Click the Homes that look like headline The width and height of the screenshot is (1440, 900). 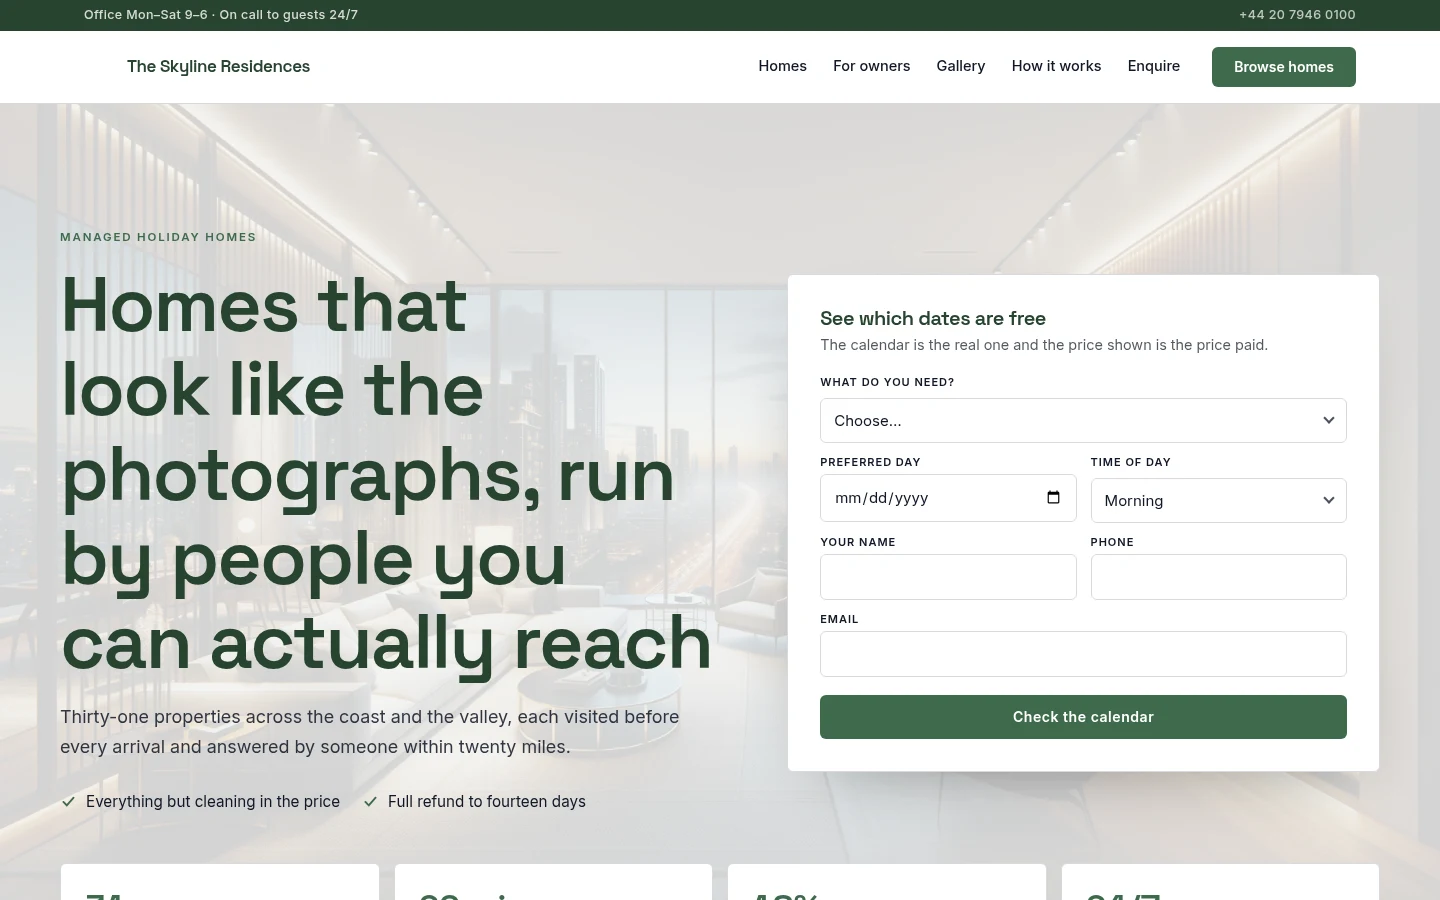386,474
